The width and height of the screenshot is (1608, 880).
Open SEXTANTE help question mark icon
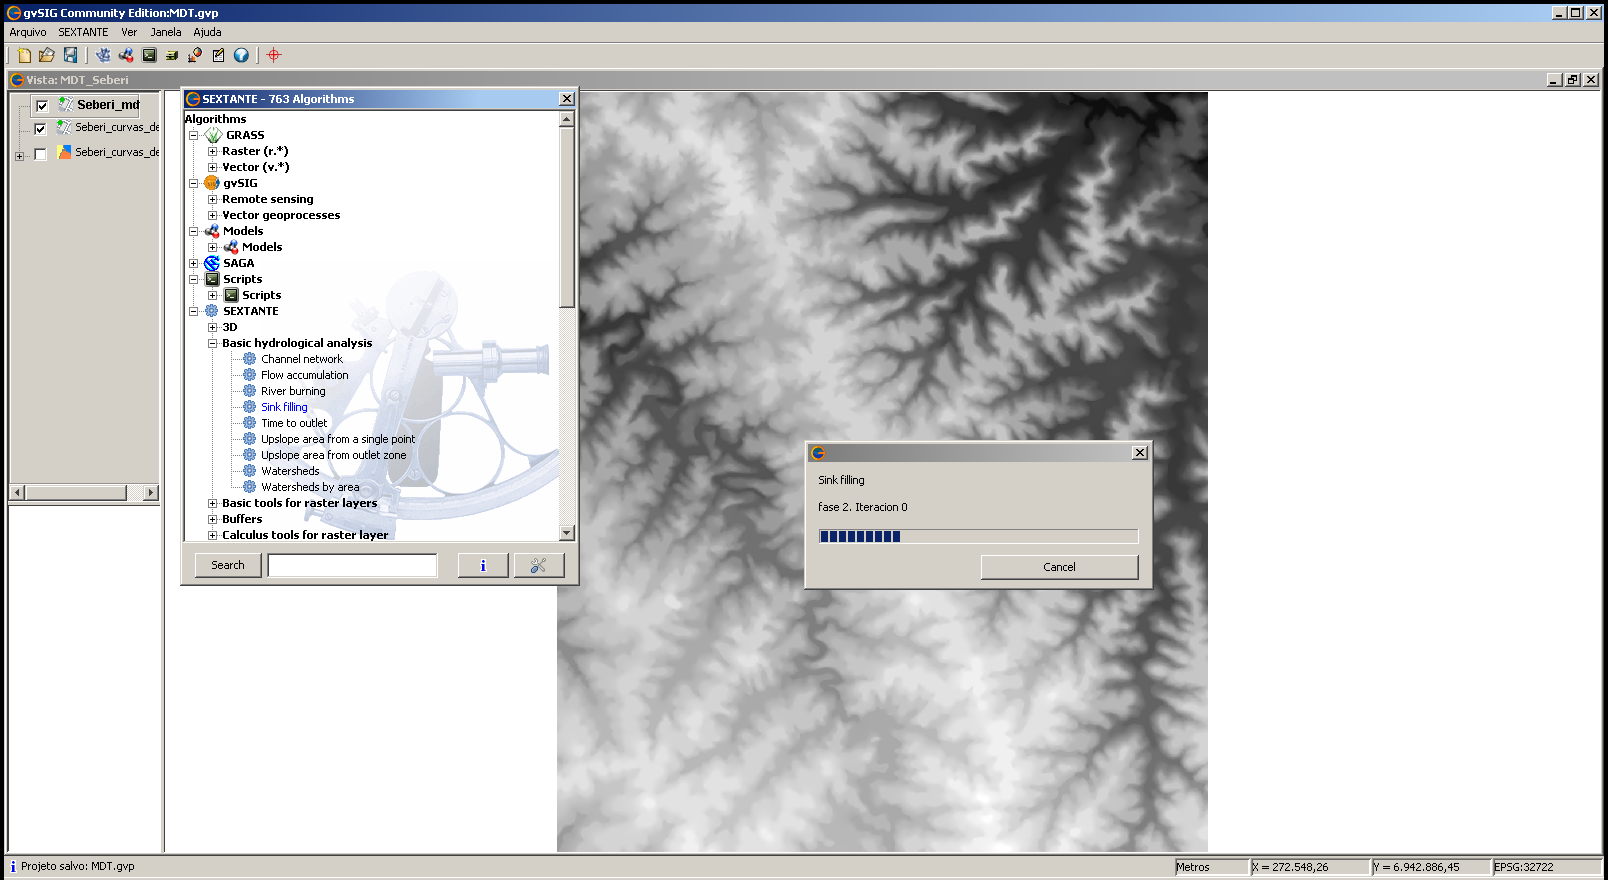[241, 55]
